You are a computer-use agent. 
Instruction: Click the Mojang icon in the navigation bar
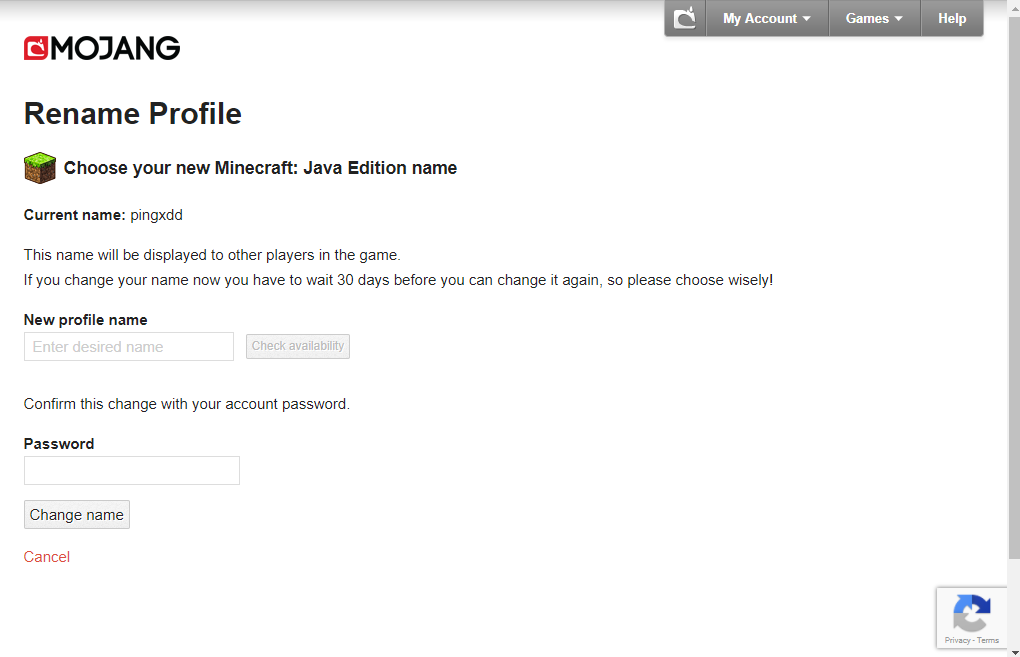click(x=685, y=18)
